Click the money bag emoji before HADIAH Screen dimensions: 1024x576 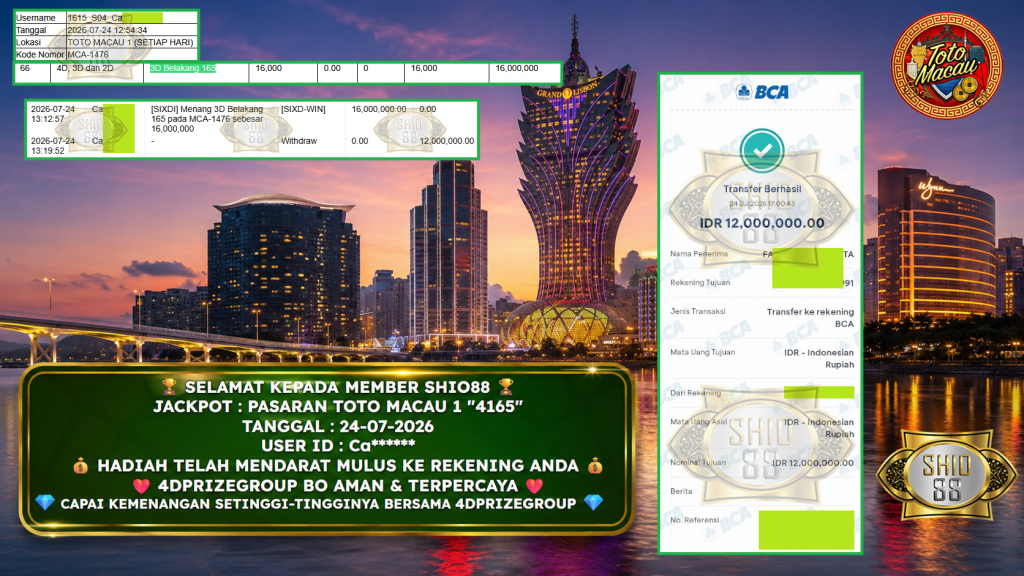click(x=80, y=466)
